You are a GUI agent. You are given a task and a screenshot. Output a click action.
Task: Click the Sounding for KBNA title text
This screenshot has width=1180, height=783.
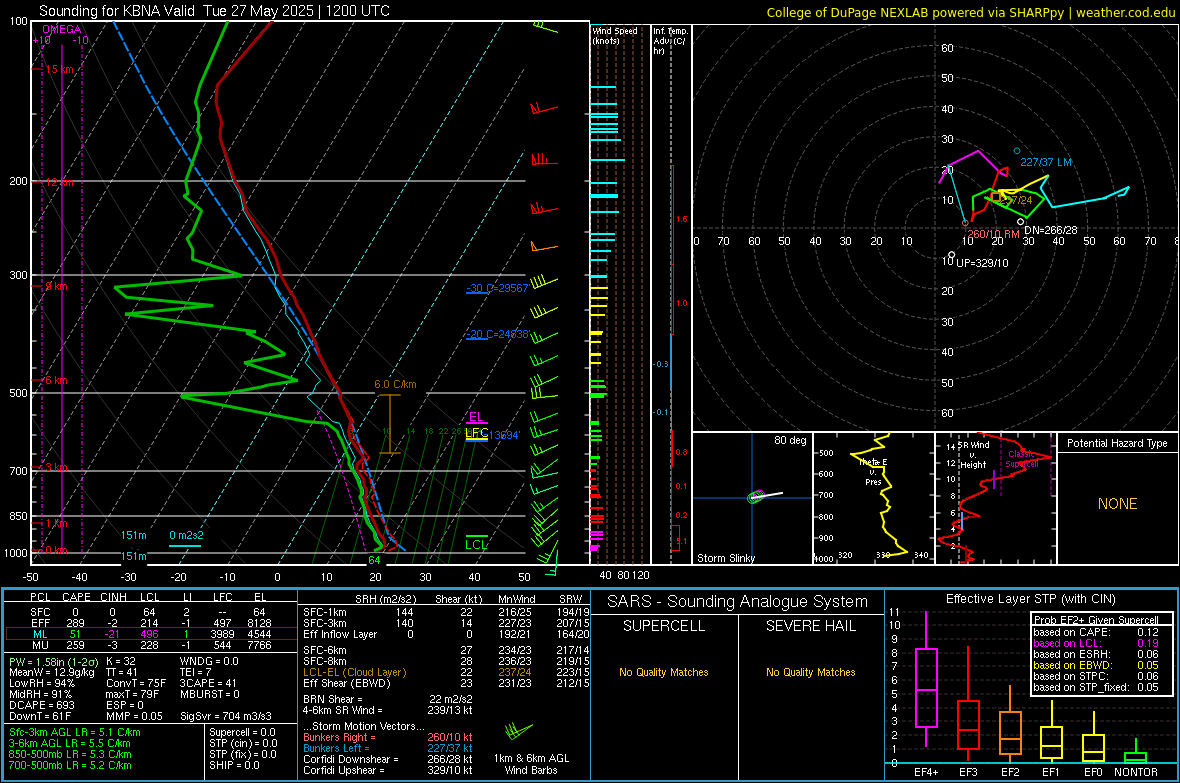coord(214,11)
